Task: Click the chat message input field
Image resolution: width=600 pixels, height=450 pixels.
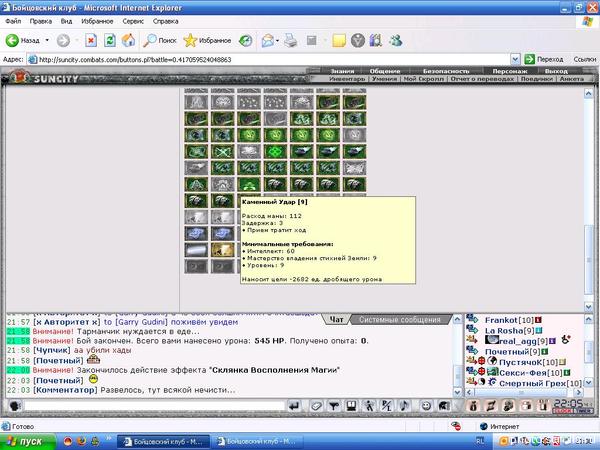Action: [155, 406]
